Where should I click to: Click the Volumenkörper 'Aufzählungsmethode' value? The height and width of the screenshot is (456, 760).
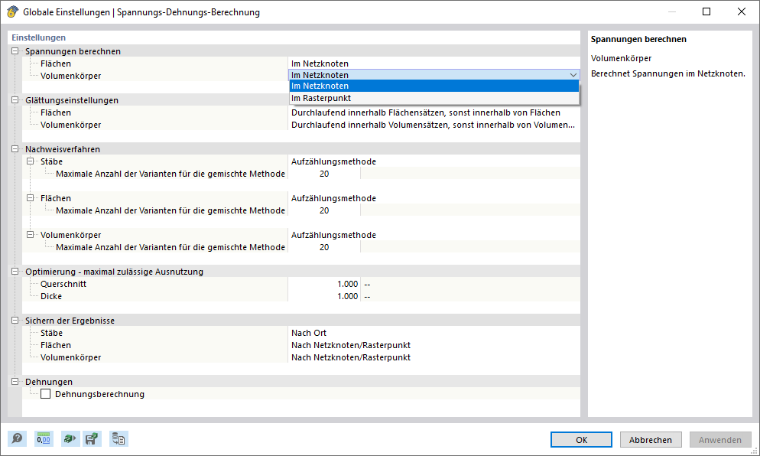point(333,235)
